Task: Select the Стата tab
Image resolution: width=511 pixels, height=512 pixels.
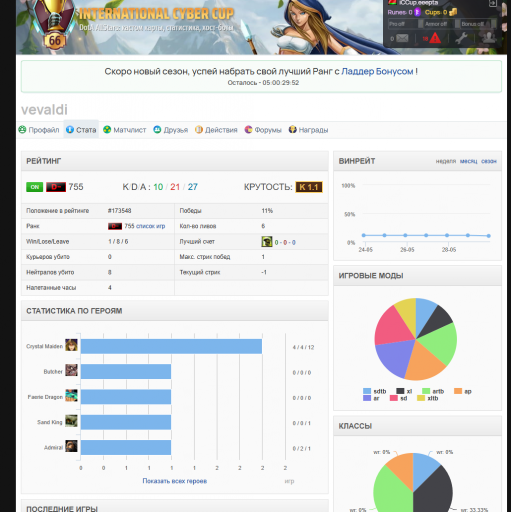Action: pyautogui.click(x=81, y=130)
